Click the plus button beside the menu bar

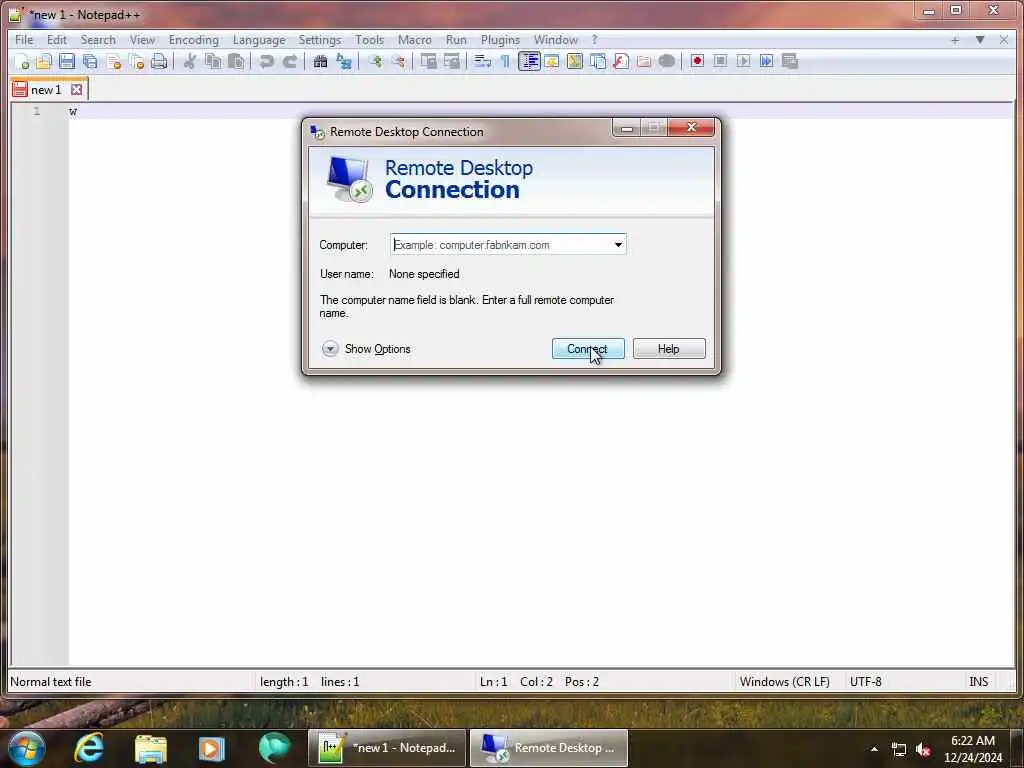tap(955, 40)
